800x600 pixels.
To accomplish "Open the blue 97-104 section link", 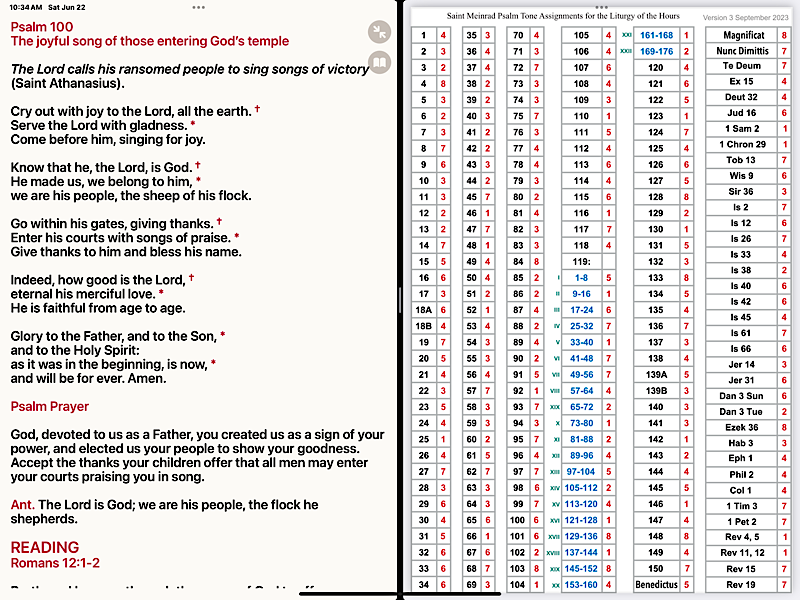I will coord(581,471).
